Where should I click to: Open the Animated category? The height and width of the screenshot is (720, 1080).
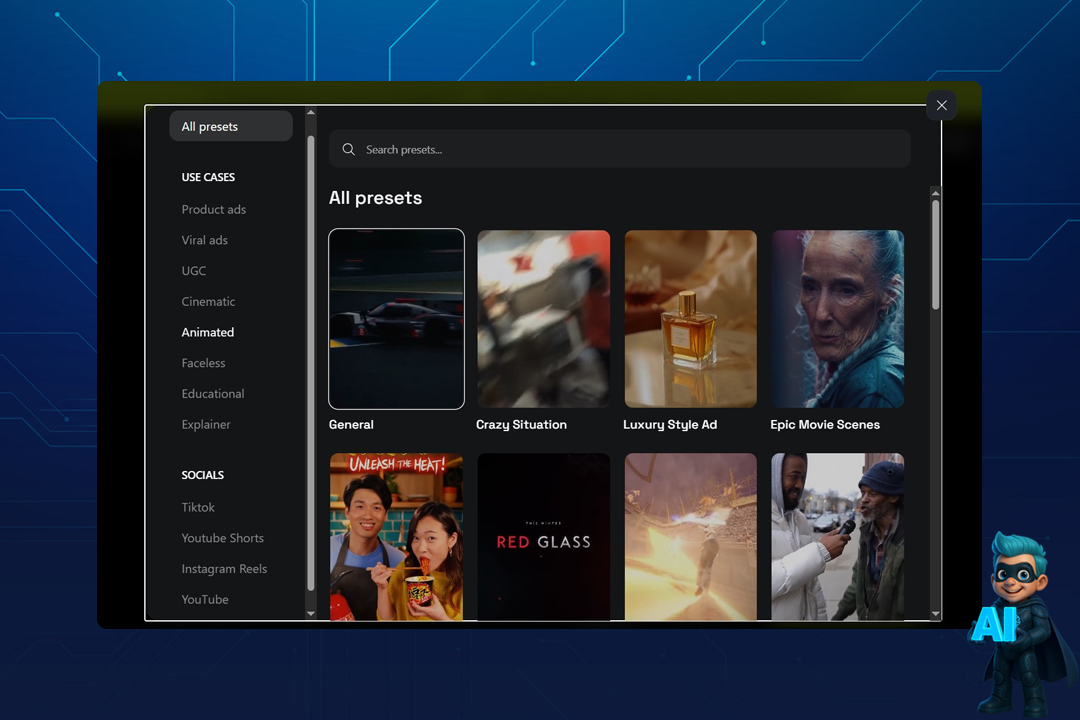click(x=208, y=332)
